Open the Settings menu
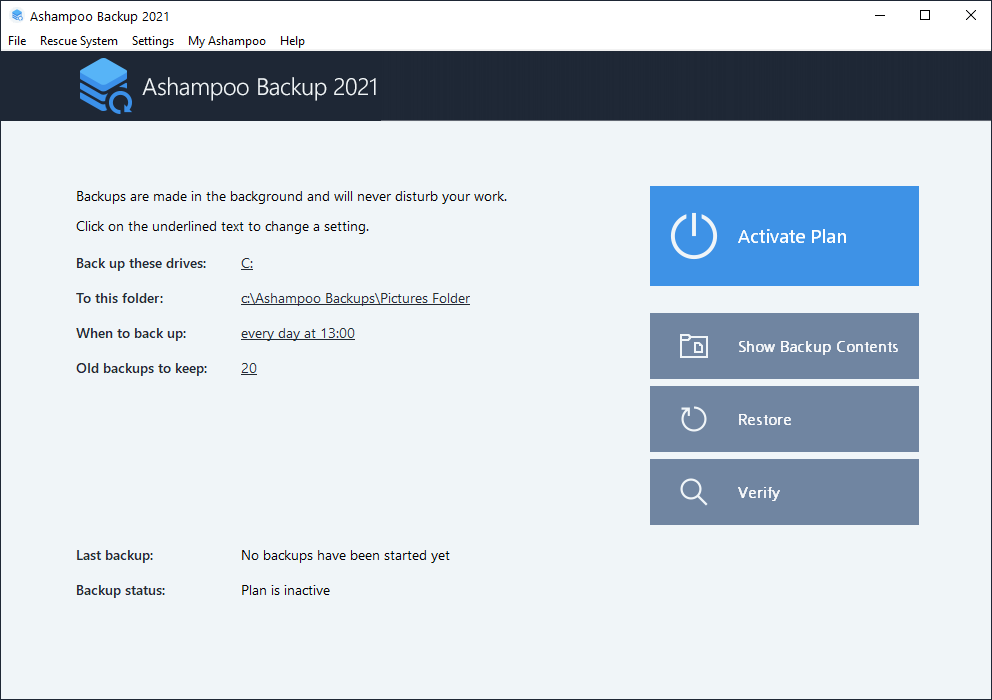The height and width of the screenshot is (700, 992). click(153, 41)
